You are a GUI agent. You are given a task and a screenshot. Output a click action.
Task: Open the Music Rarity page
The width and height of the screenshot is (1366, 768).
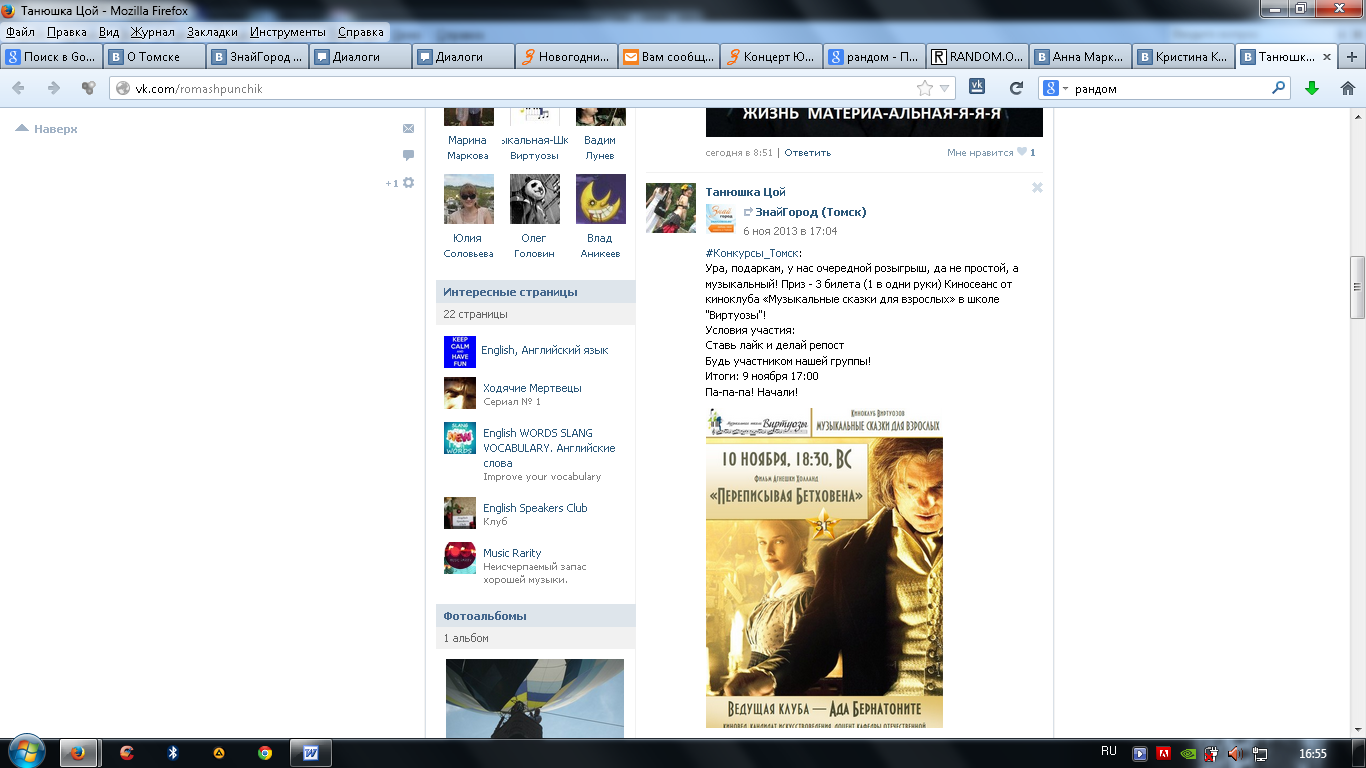[x=512, y=553]
